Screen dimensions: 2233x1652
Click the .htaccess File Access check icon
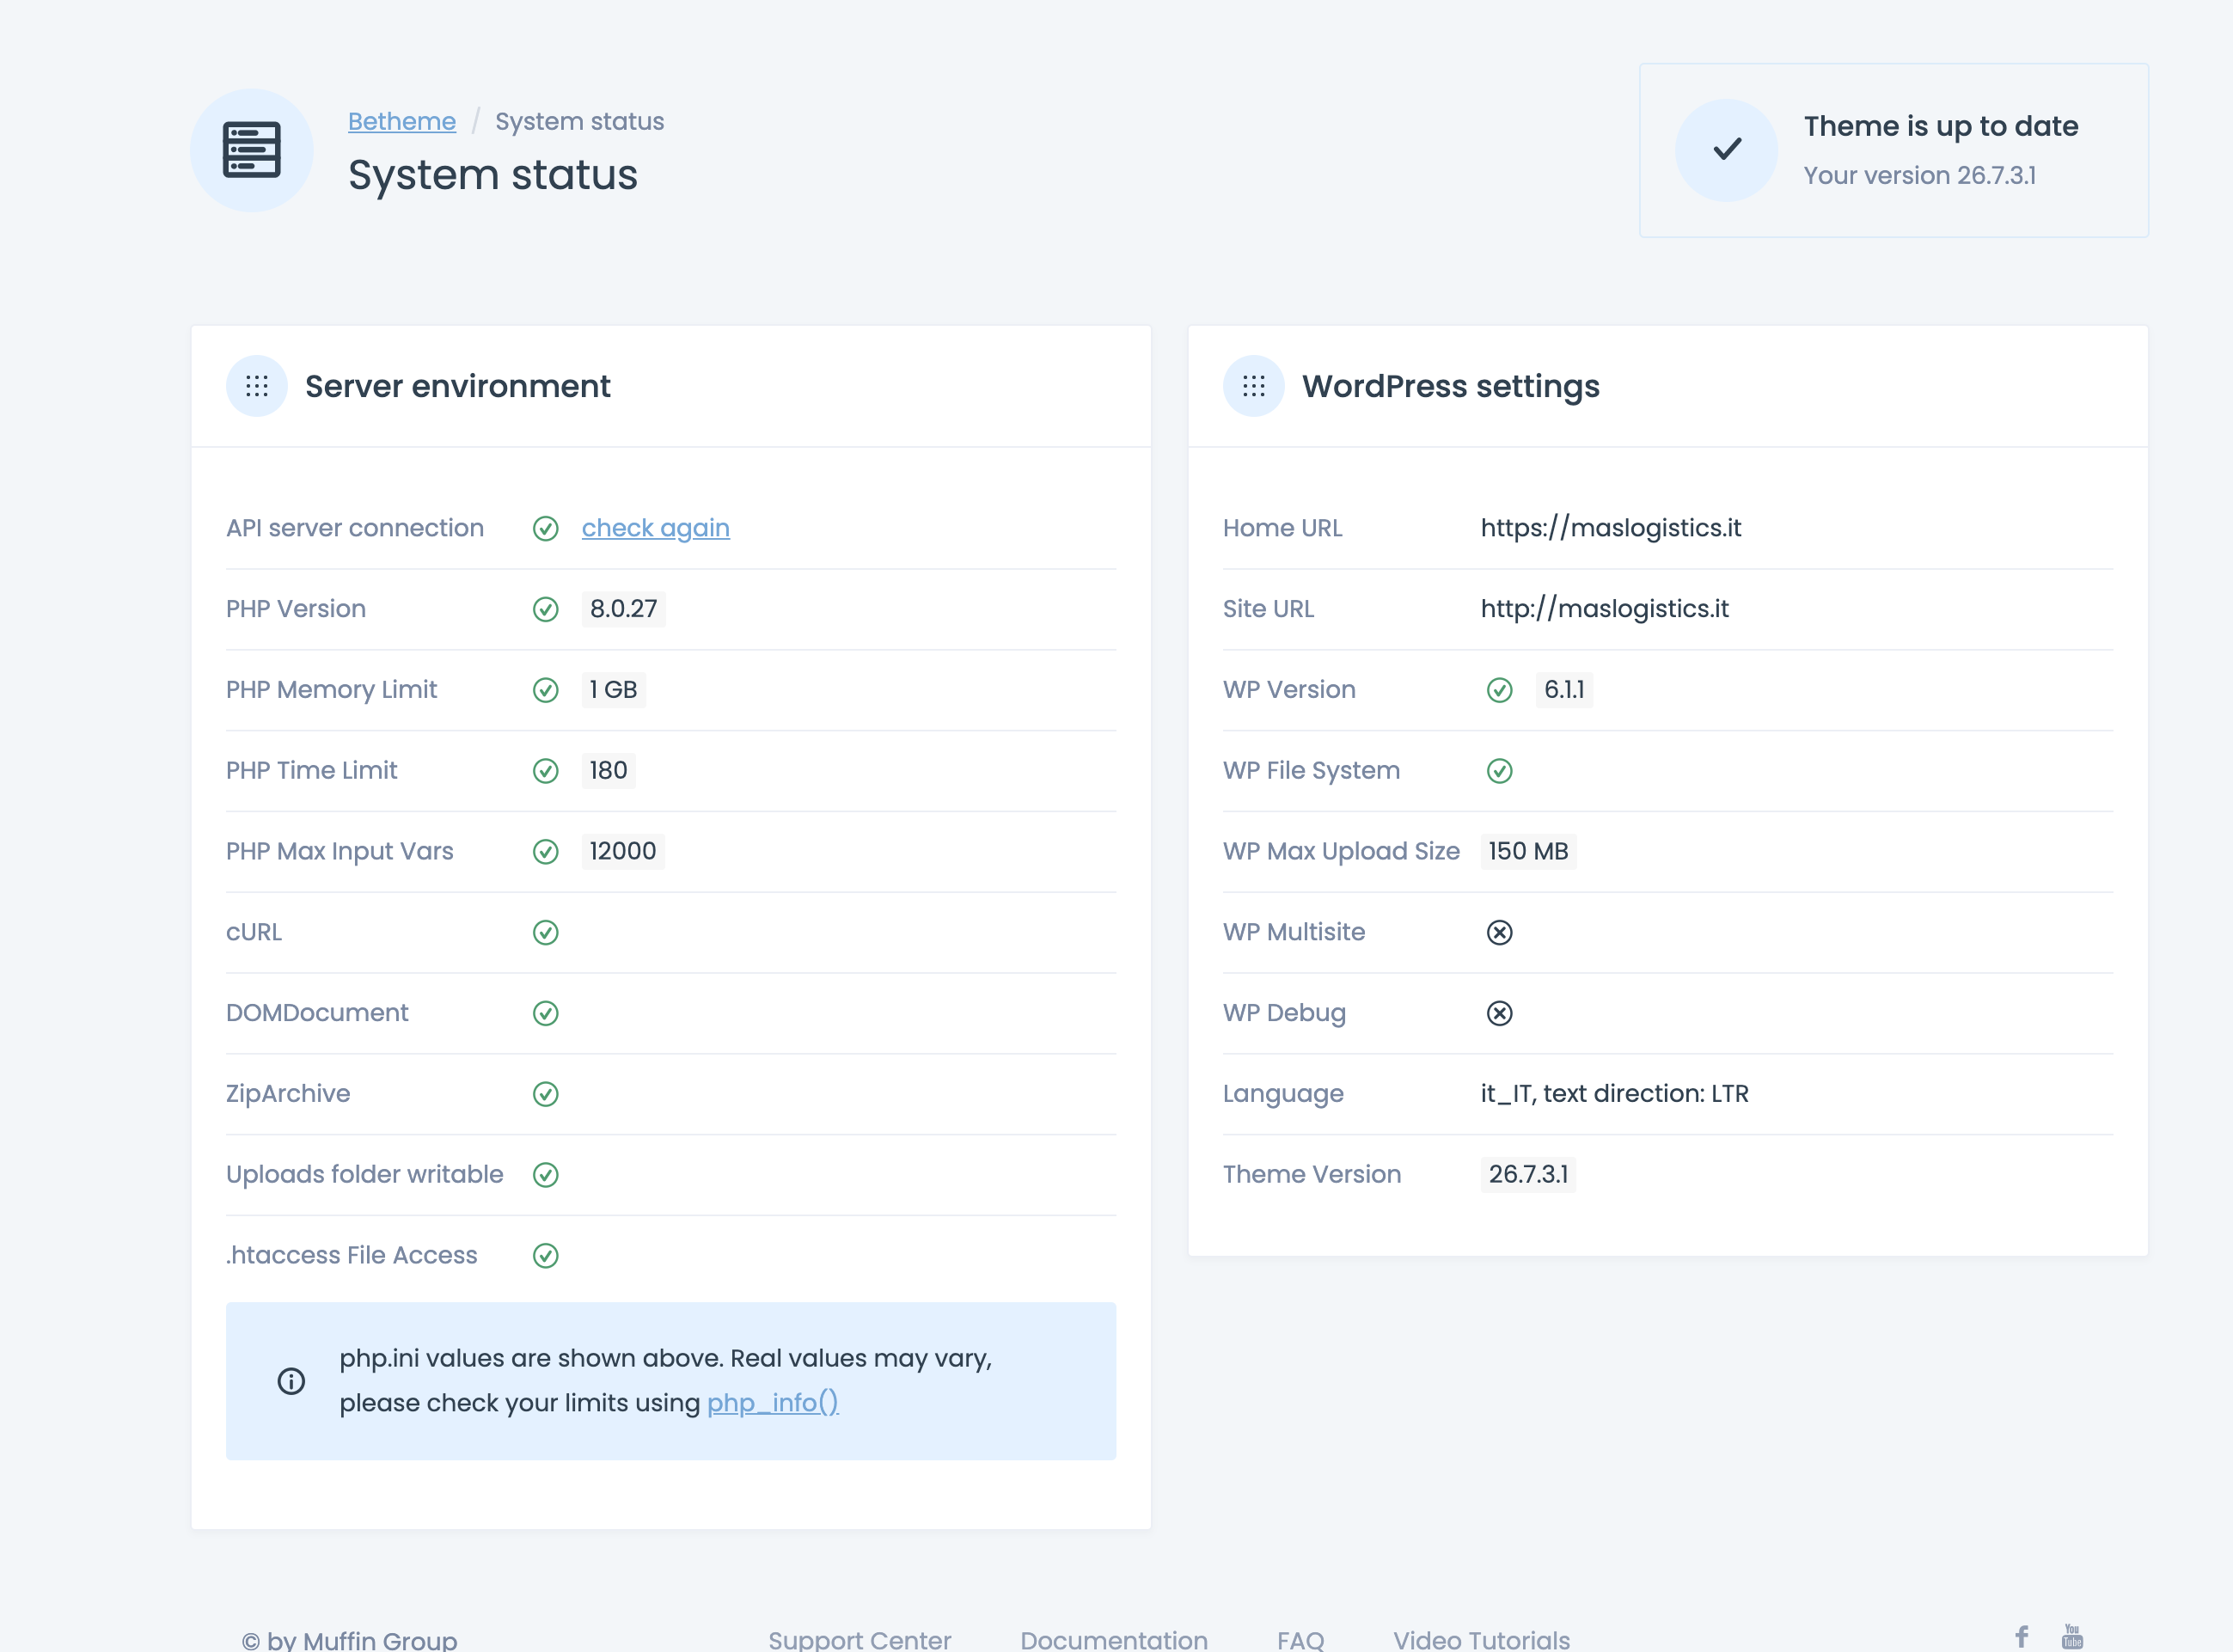click(545, 1256)
